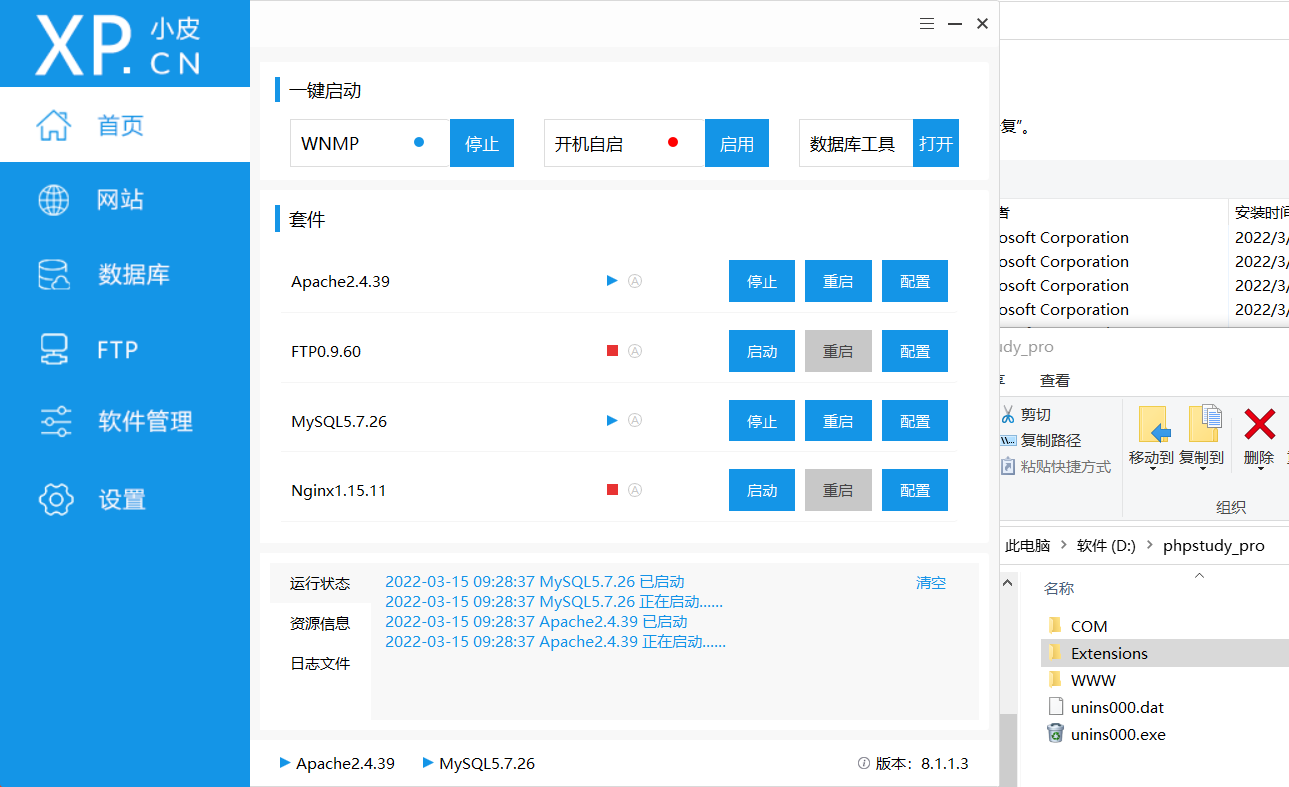Open the 网站 website panel
The width and height of the screenshot is (1289, 787).
pyautogui.click(x=120, y=199)
